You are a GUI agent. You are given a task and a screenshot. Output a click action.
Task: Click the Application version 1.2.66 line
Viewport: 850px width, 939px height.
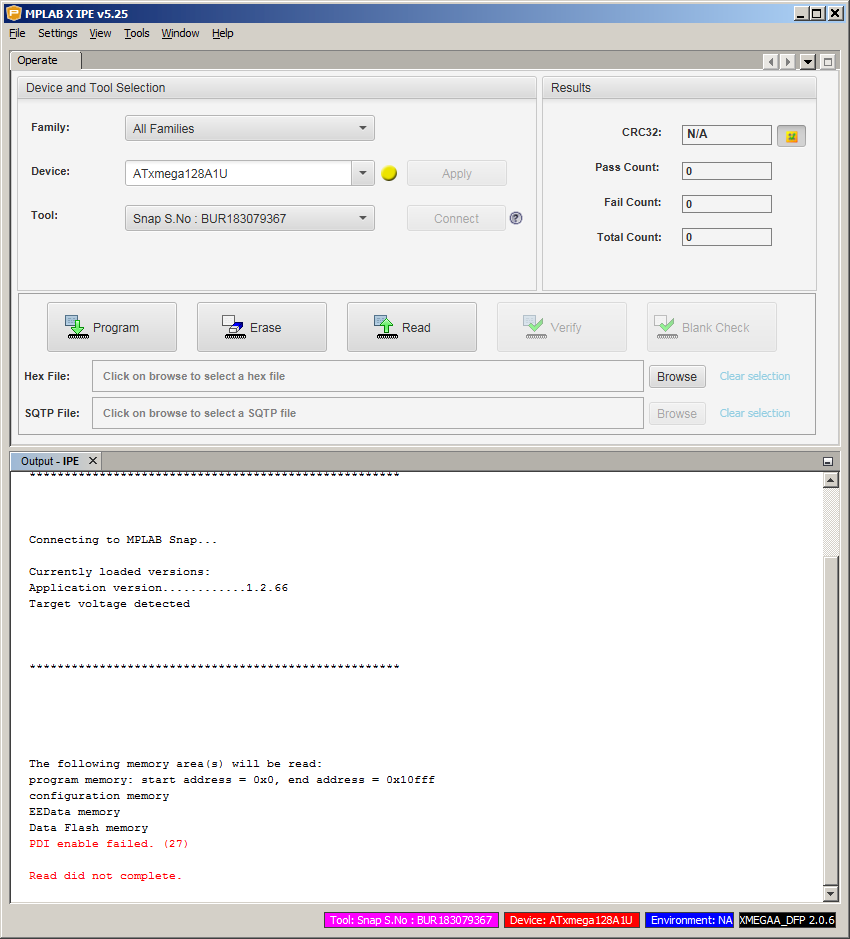[x=158, y=587]
